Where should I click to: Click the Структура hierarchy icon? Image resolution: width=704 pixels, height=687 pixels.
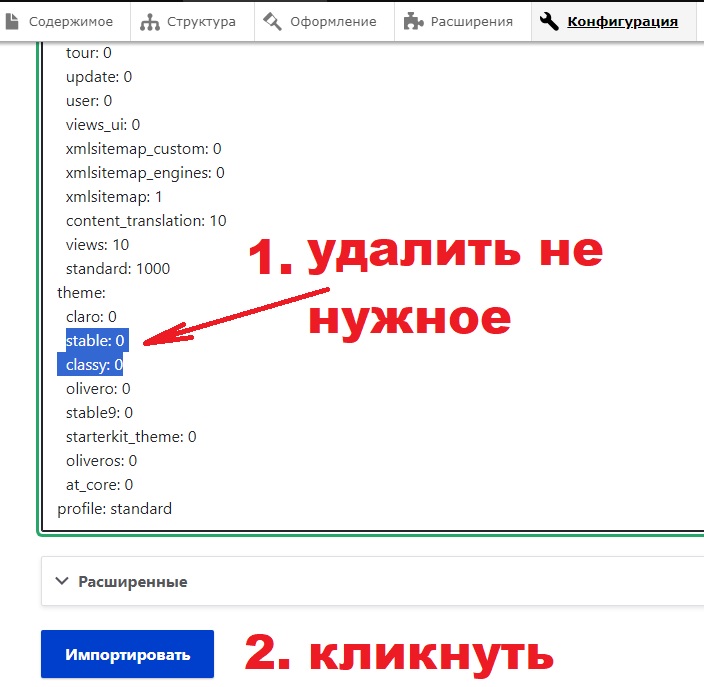click(x=150, y=22)
